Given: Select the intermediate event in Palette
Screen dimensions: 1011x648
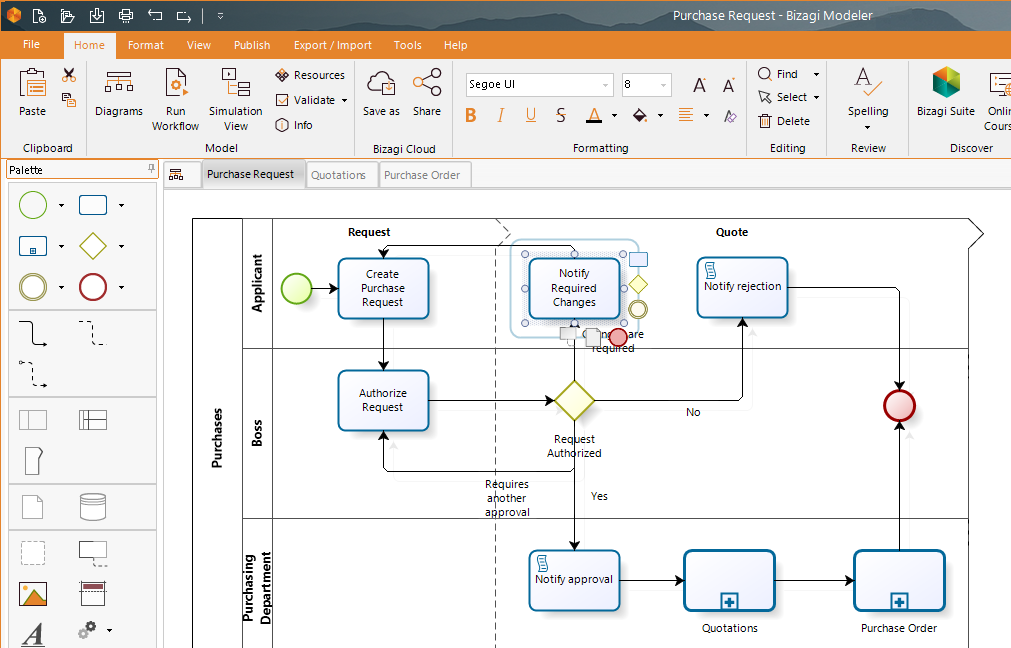Looking at the screenshot, I should 33,288.
